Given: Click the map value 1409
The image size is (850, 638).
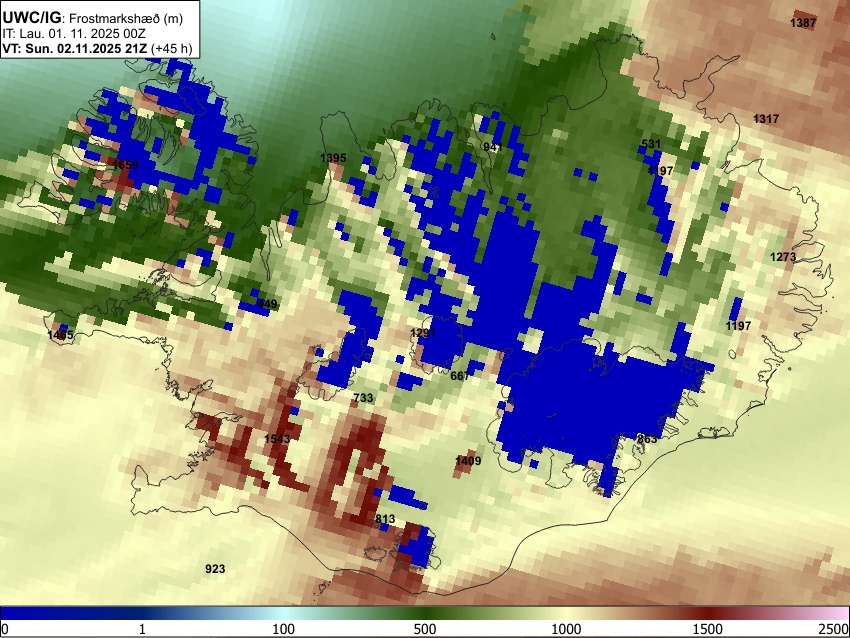Looking at the screenshot, I should coord(468,461).
